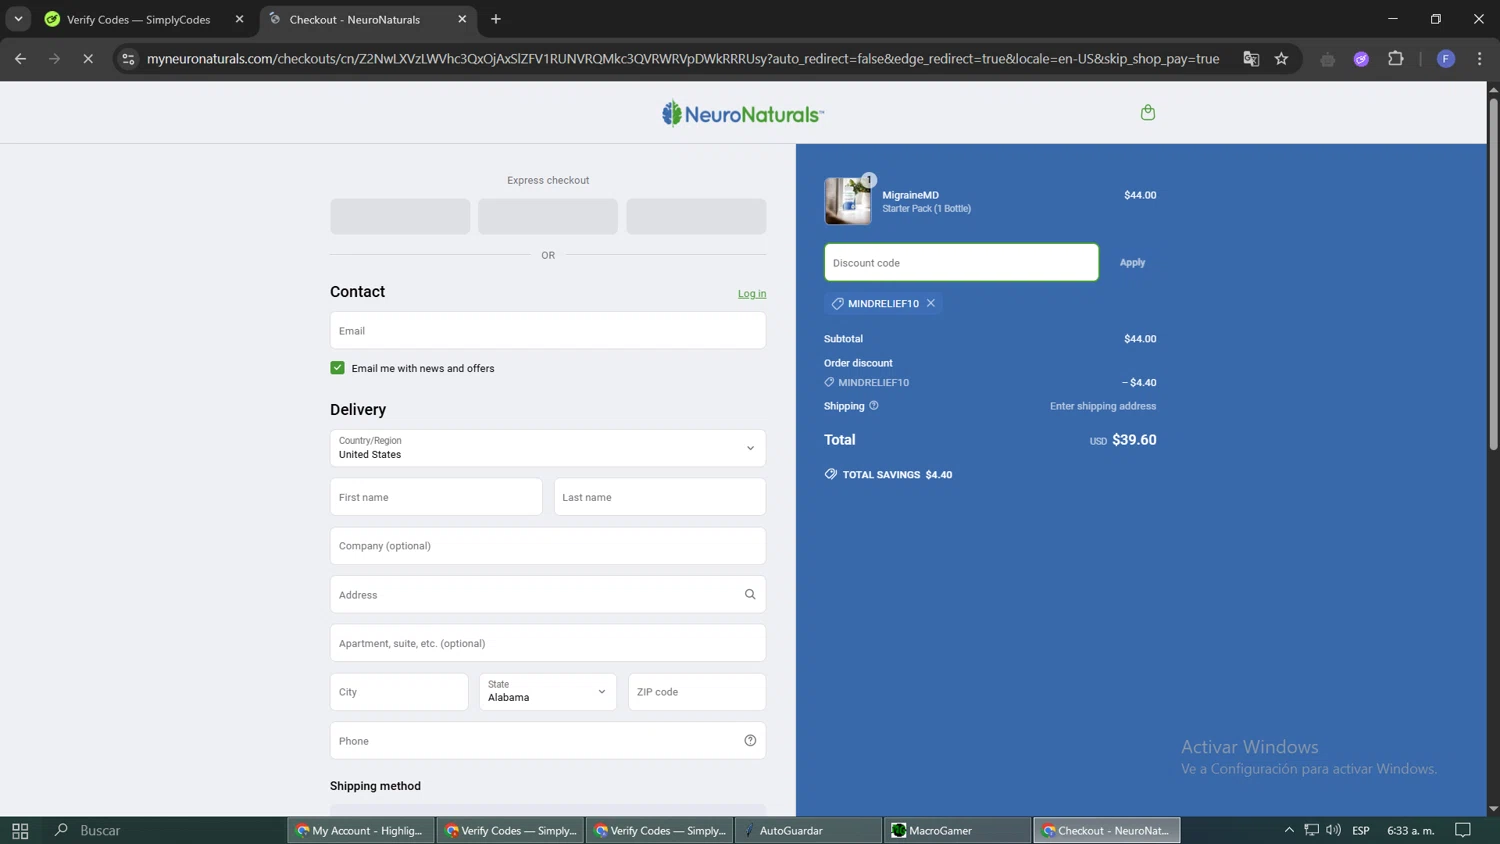
Task: Open My Account - Highlig... taskbar window
Action: click(x=361, y=830)
